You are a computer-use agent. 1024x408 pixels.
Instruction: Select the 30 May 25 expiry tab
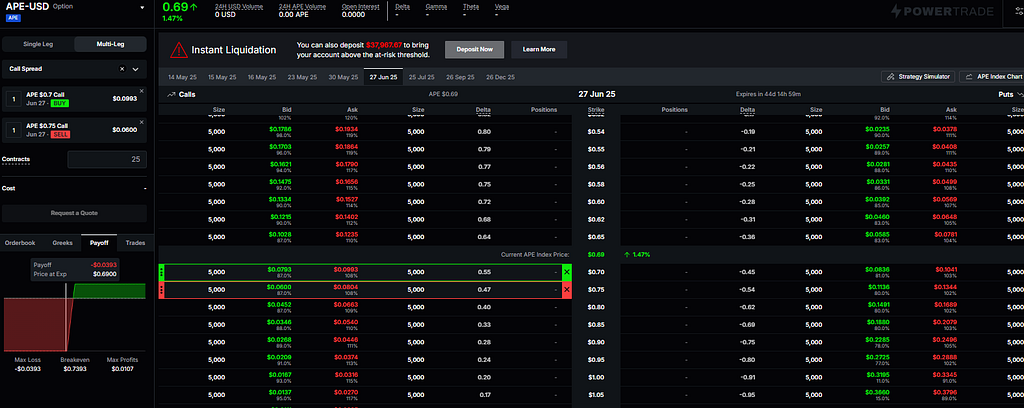343,77
